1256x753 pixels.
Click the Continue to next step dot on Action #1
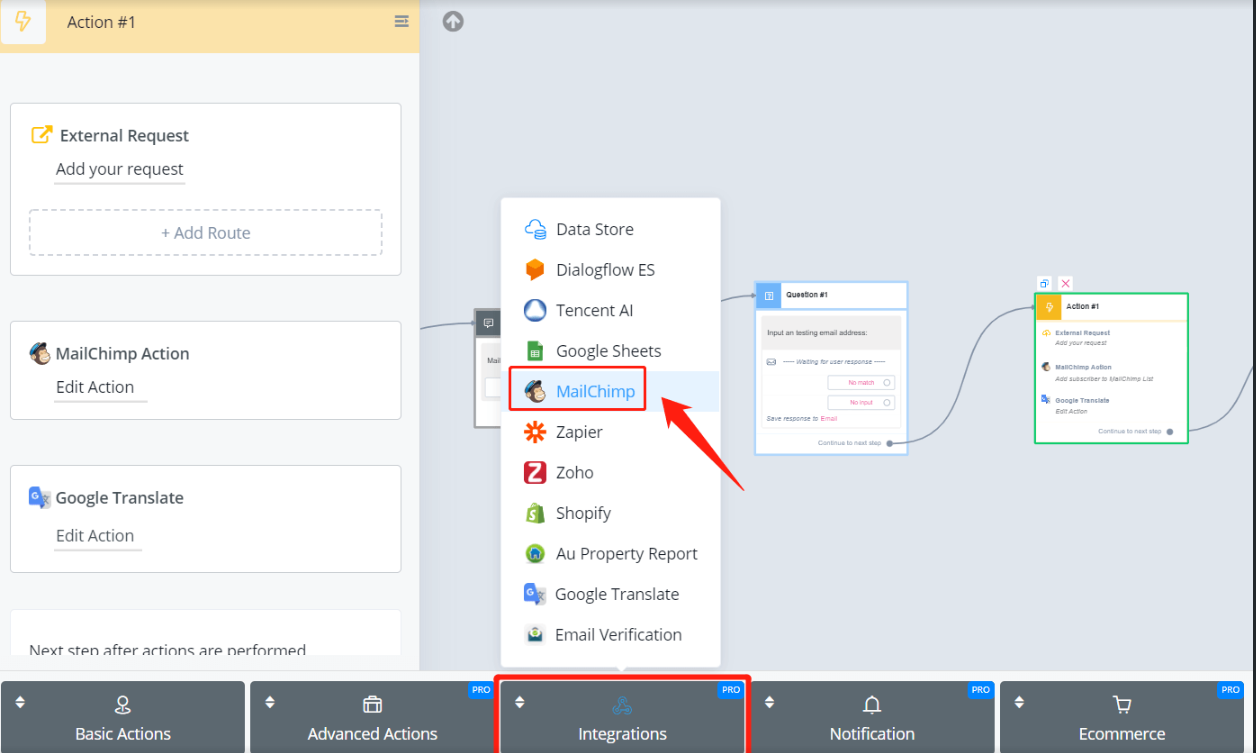tap(1169, 431)
